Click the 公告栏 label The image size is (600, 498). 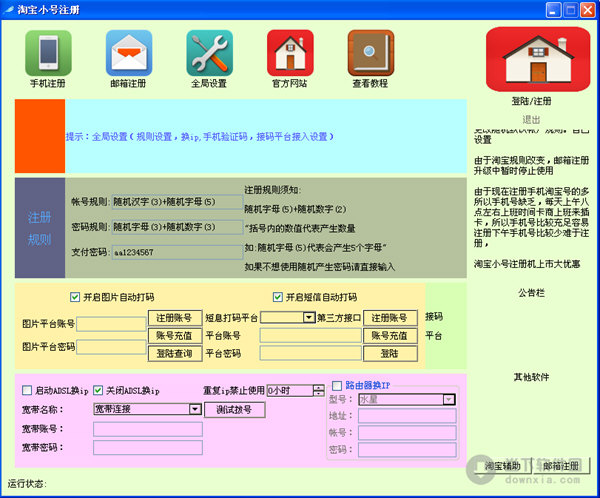click(531, 293)
